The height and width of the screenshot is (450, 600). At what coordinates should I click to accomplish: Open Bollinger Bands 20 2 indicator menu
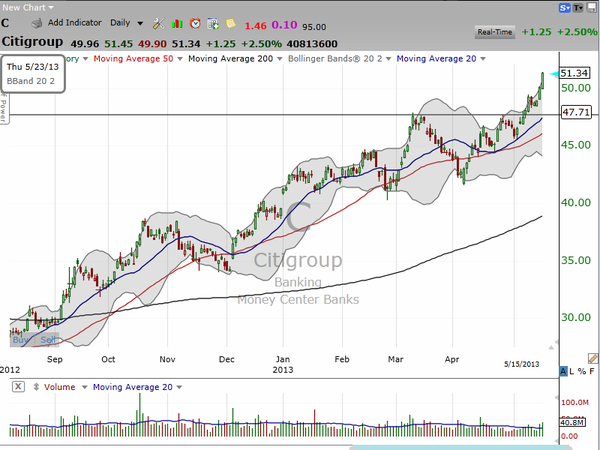click(x=339, y=59)
